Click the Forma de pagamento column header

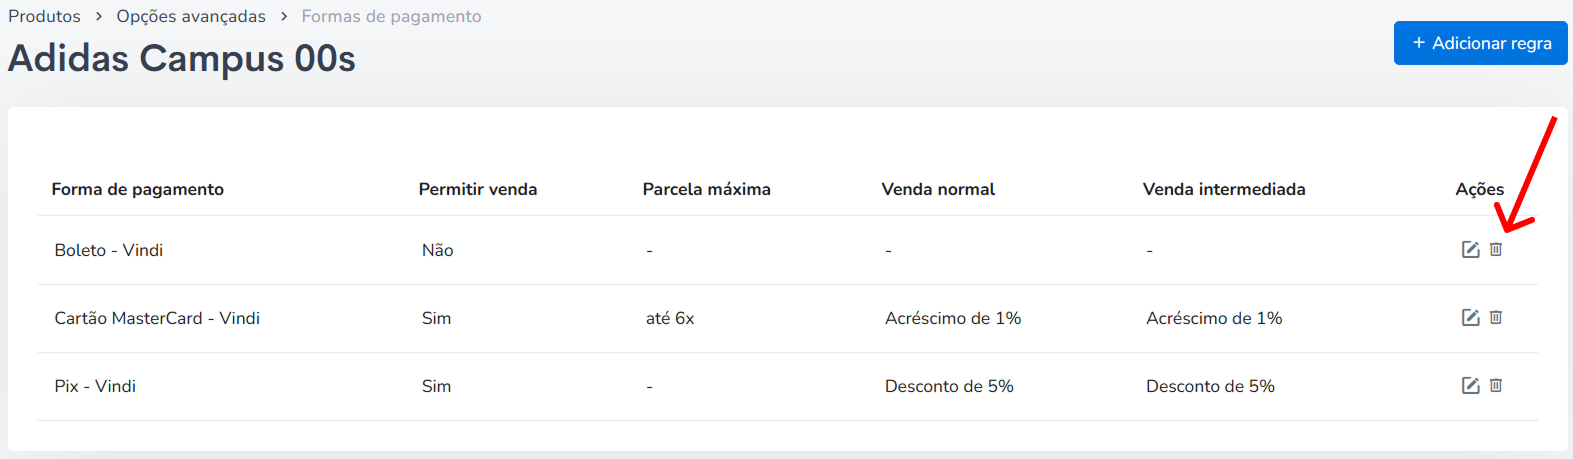point(138,189)
